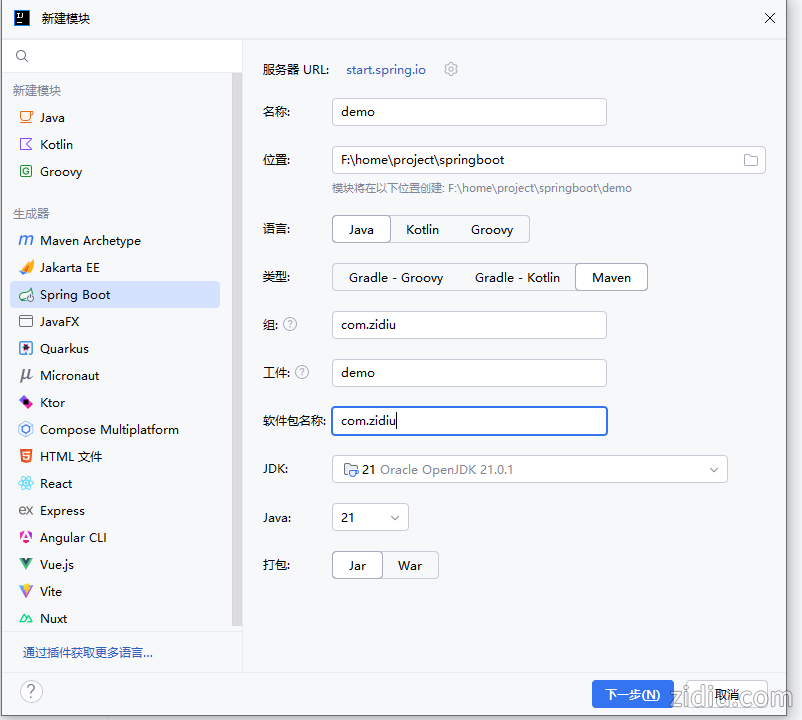The height and width of the screenshot is (720, 802).
Task: Expand the Java version dropdown
Action: click(370, 517)
